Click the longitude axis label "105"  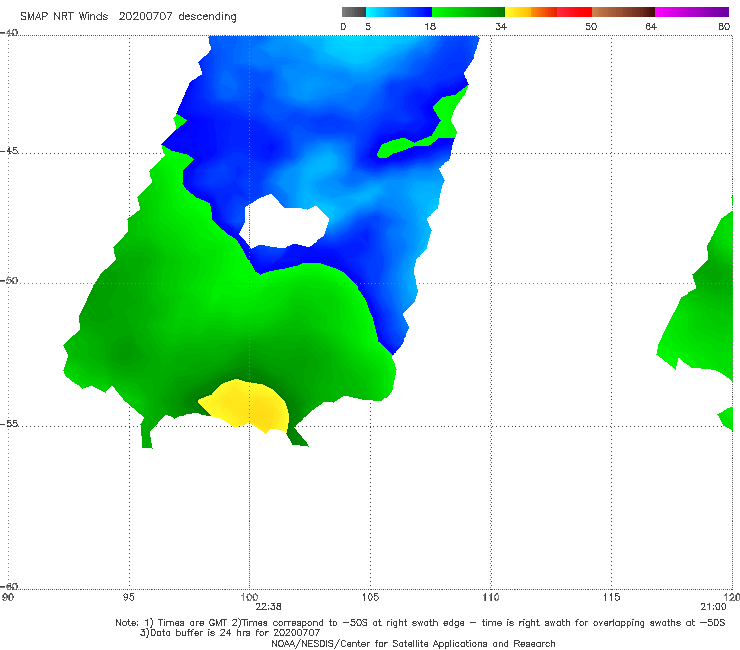click(x=370, y=597)
